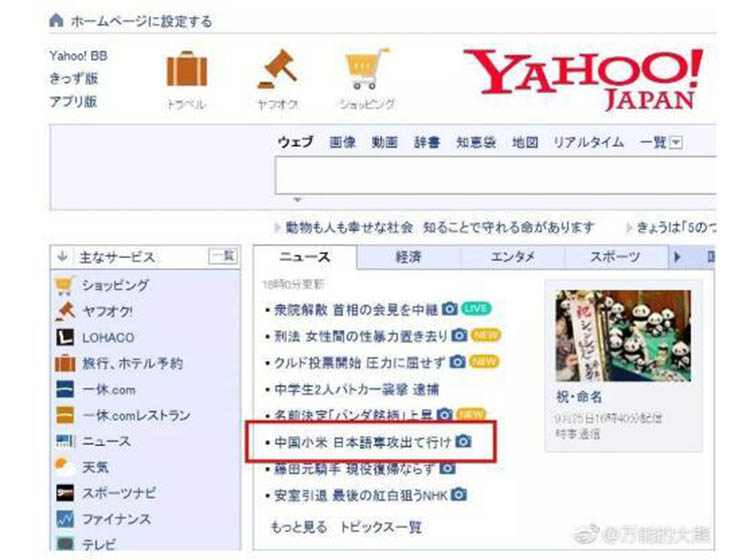This screenshot has height=560, width=750.
Task: Expand the small arrow below search box
Action: [x=298, y=200]
